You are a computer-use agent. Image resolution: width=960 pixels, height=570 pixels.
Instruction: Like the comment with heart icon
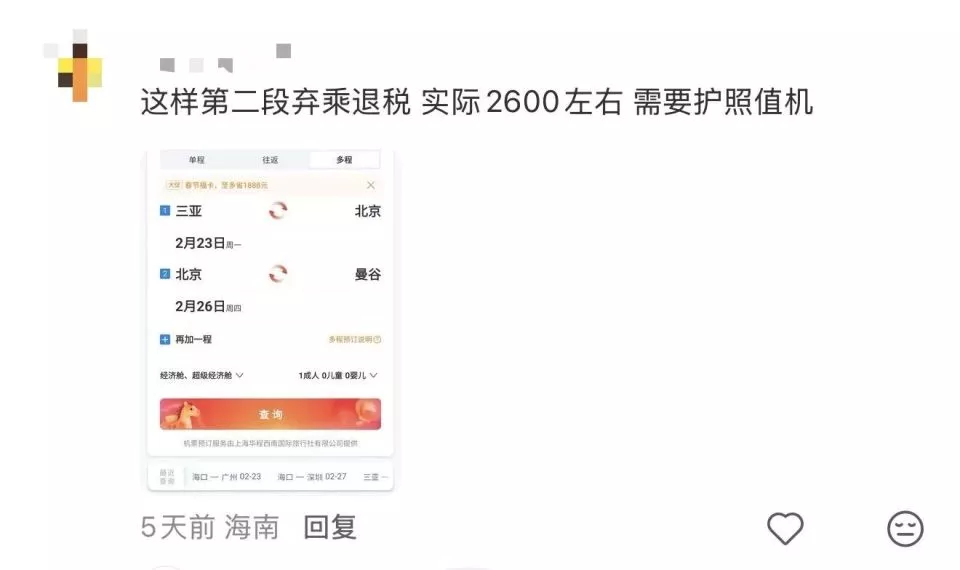pos(785,528)
